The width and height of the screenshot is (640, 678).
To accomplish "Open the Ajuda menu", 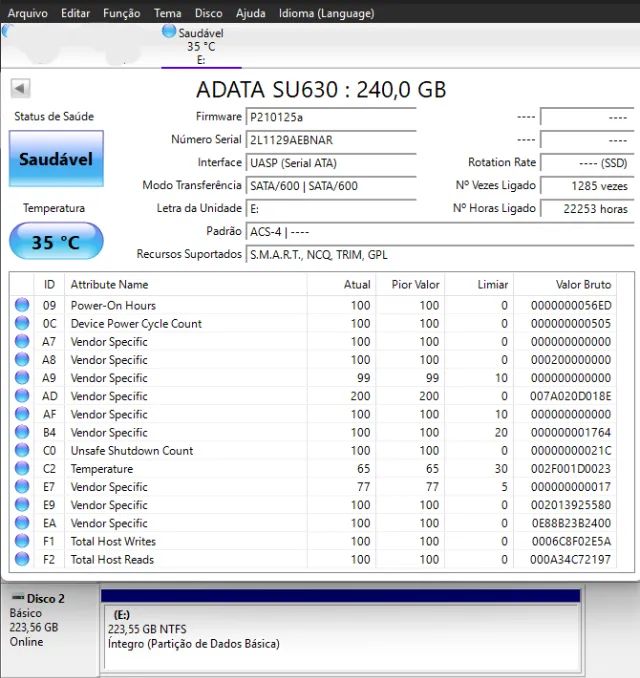I will pos(250,13).
